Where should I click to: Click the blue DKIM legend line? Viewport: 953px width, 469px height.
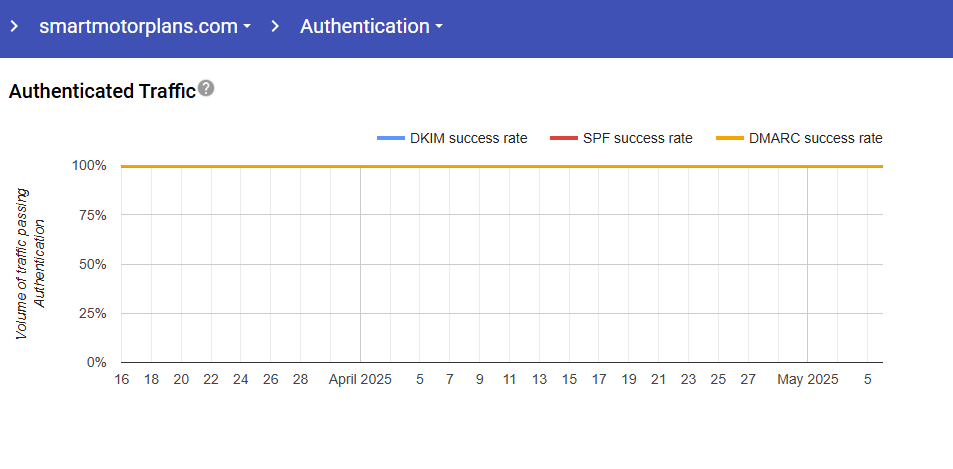(390, 139)
